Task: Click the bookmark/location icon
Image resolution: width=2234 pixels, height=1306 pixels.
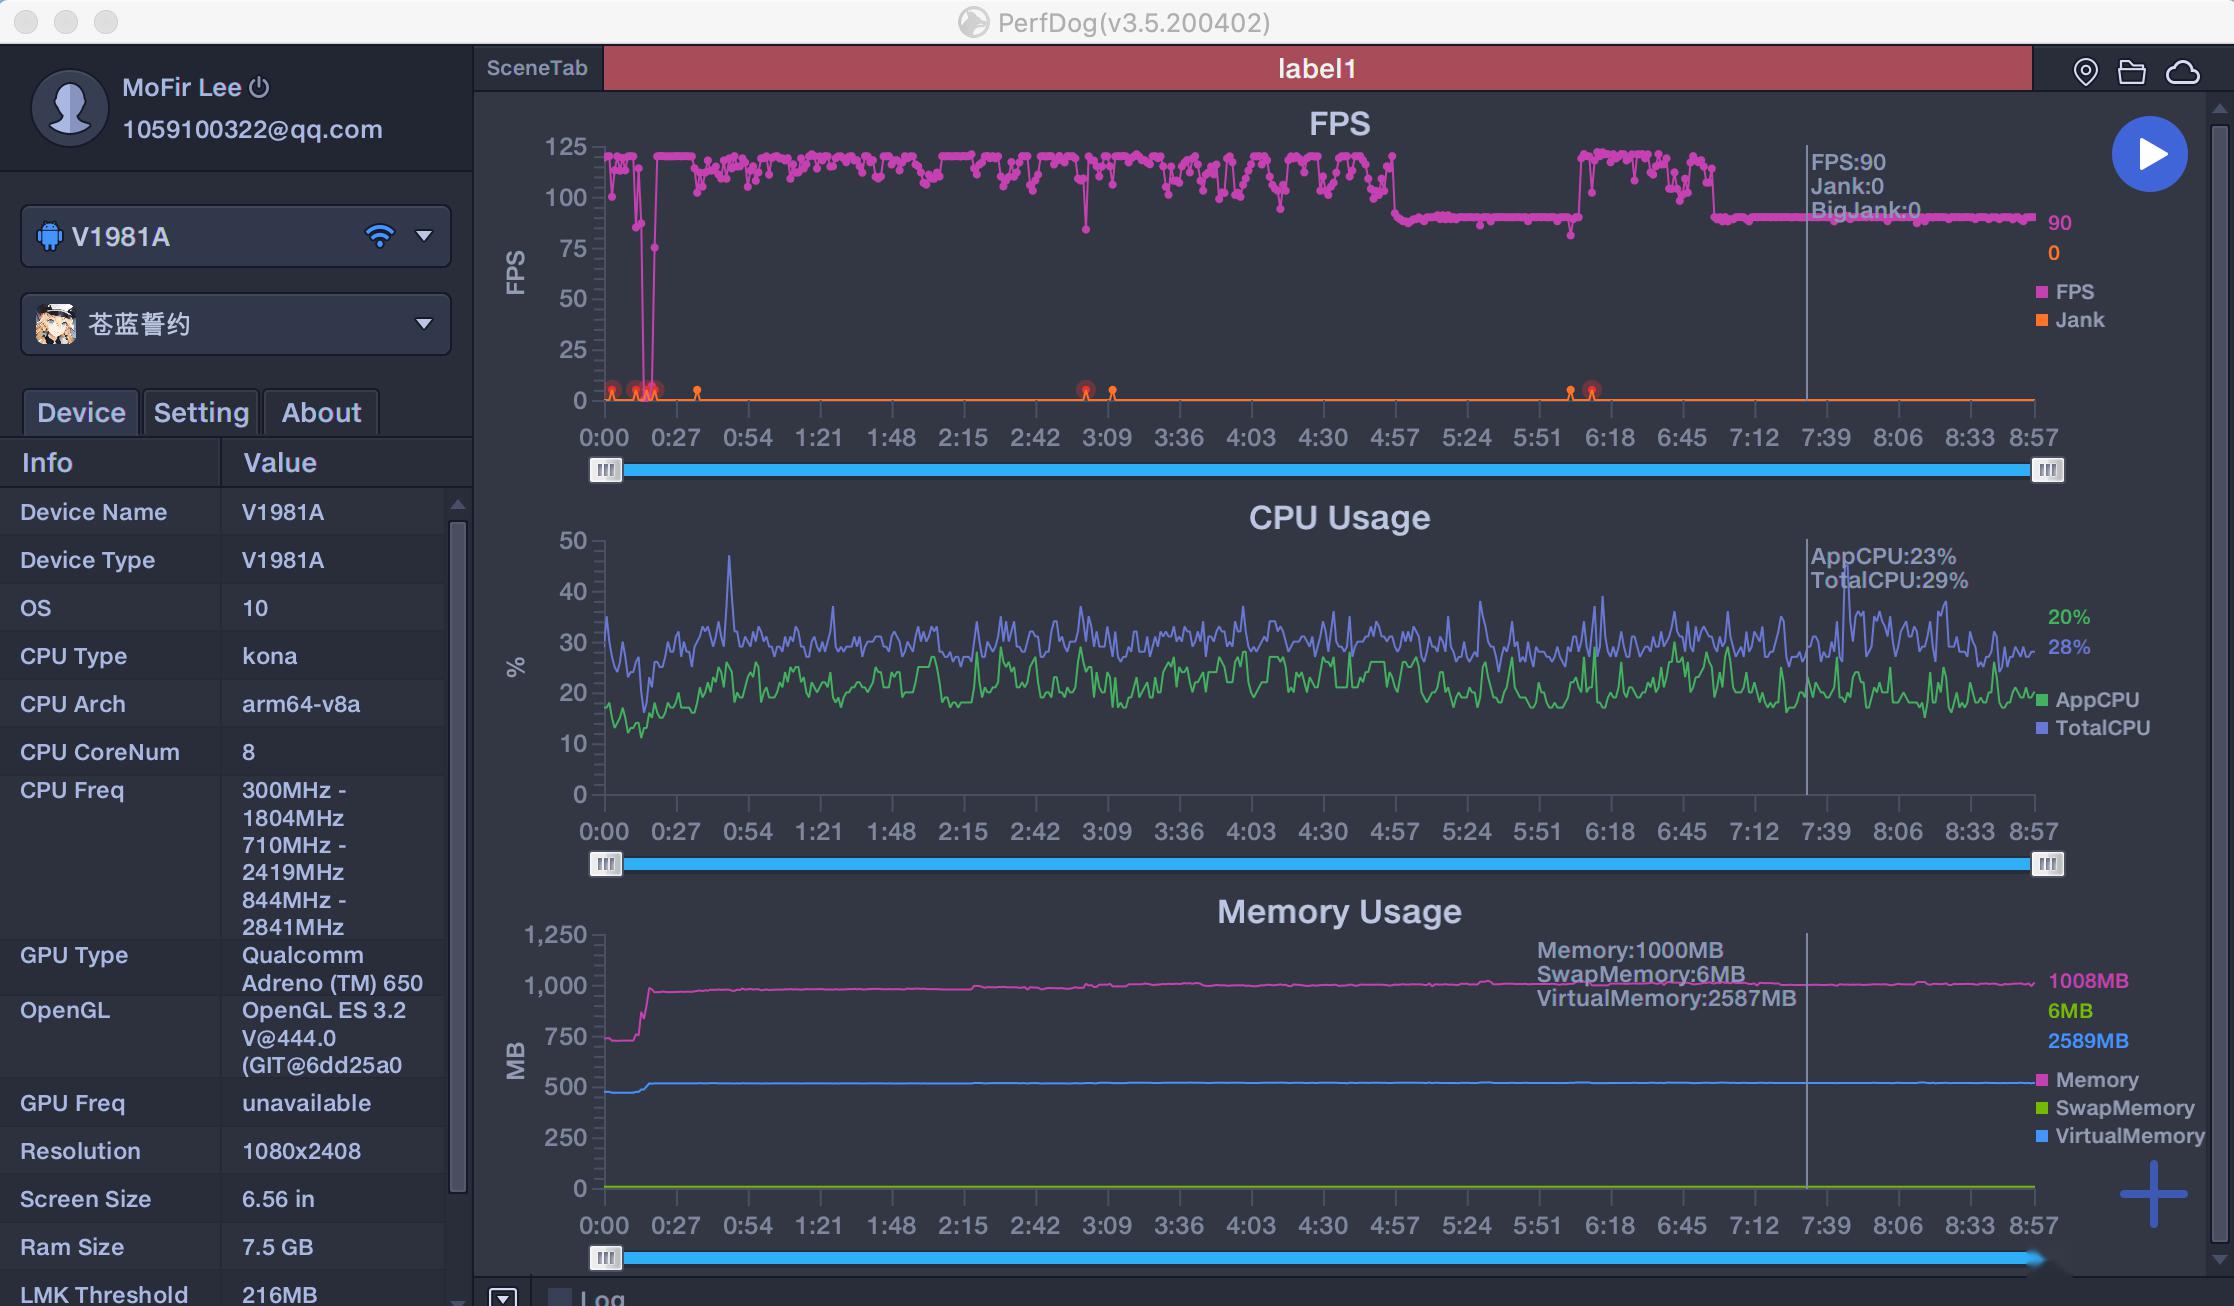Action: coord(2083,68)
